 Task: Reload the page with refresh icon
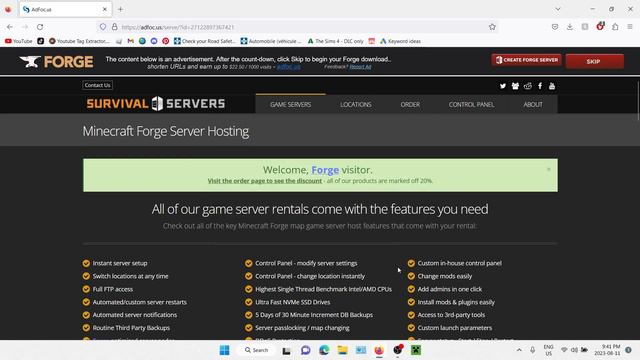pos(40,27)
